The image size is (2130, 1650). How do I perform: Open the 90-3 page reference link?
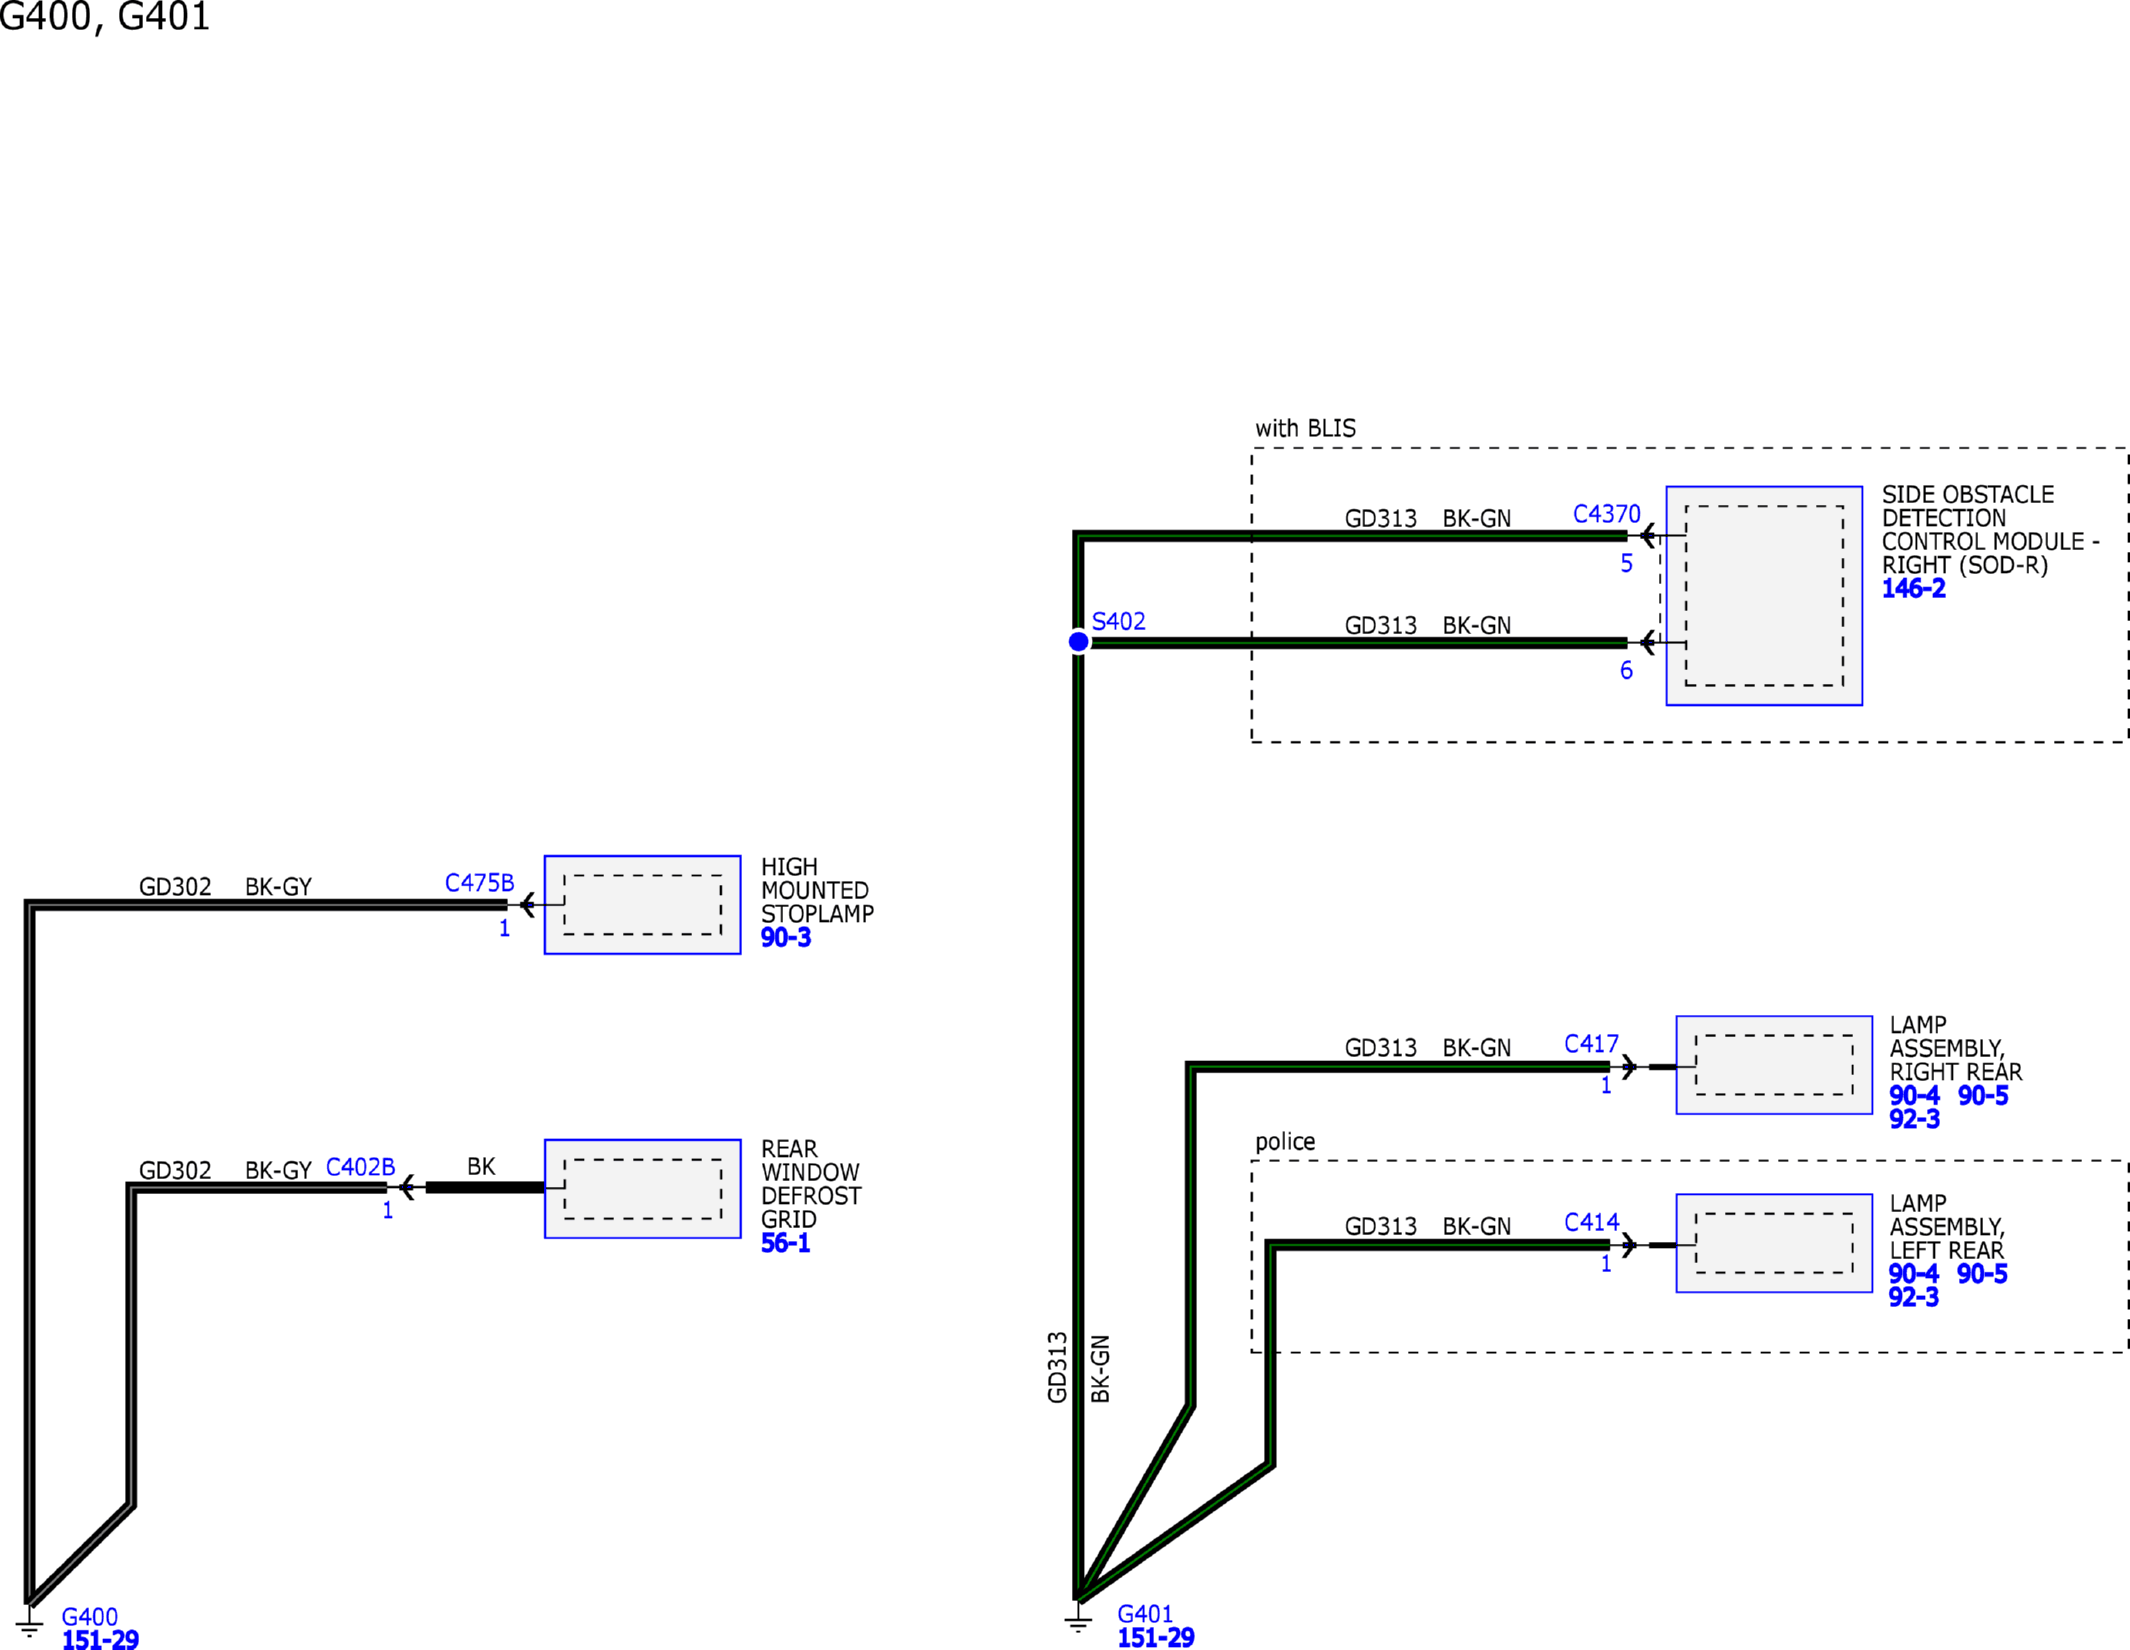click(785, 938)
